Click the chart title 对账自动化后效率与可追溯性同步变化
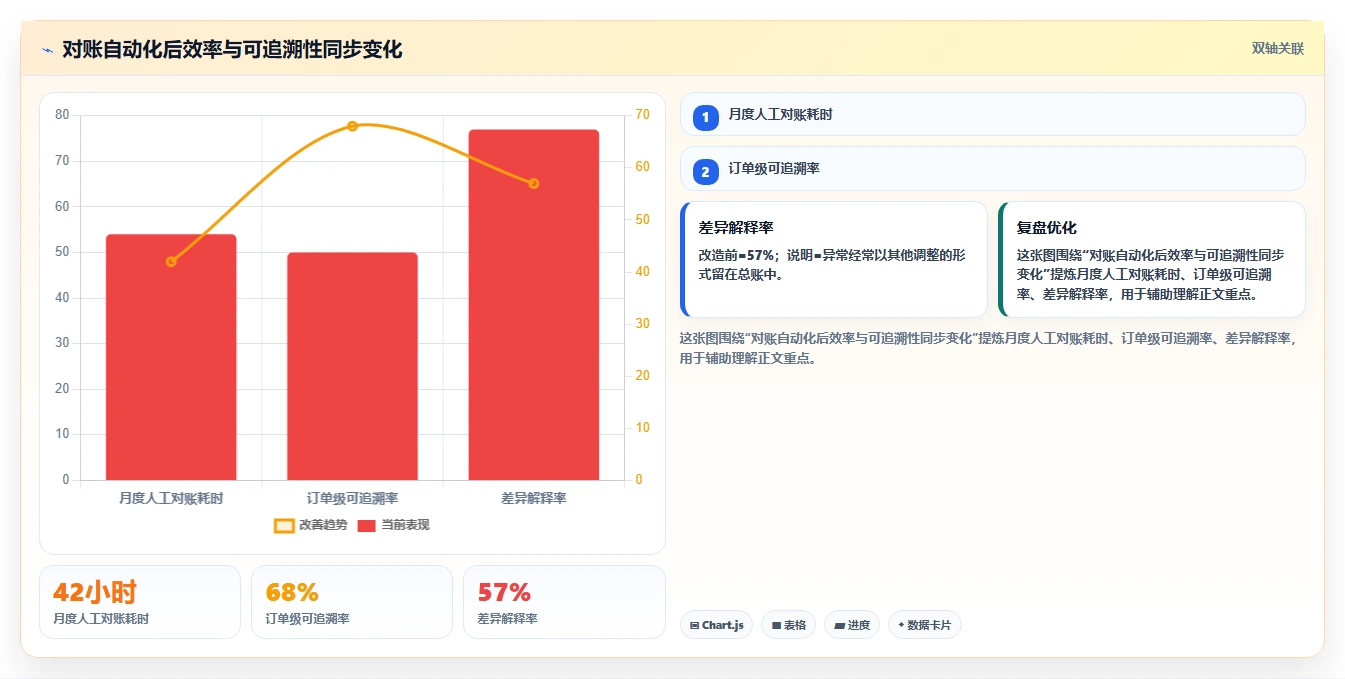 tap(232, 50)
